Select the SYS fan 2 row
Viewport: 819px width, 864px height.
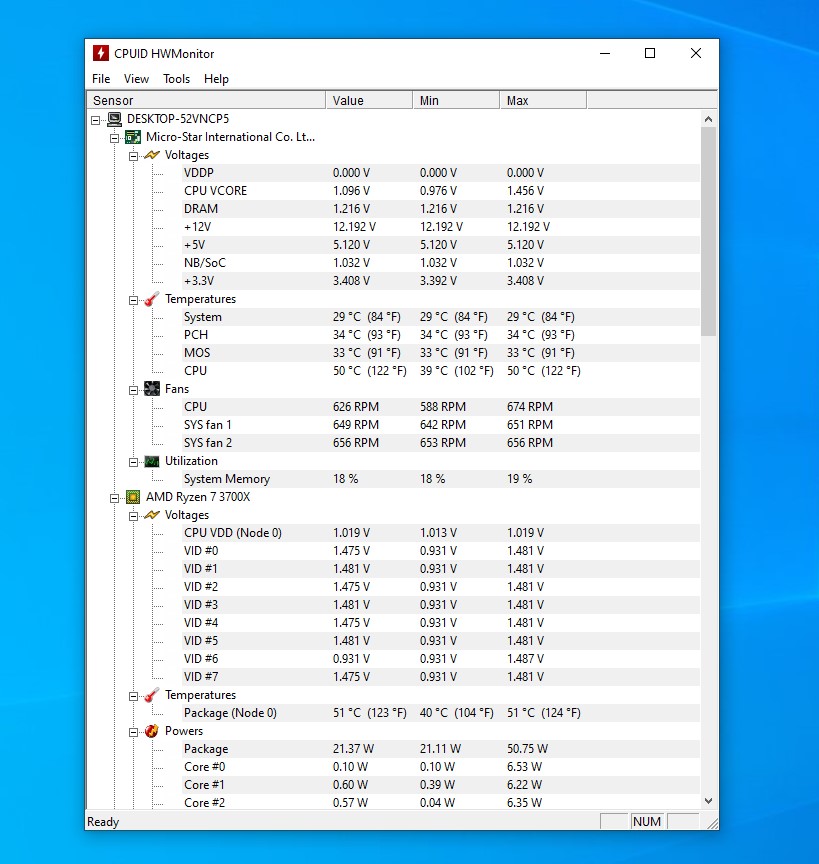pyautogui.click(x=441, y=443)
